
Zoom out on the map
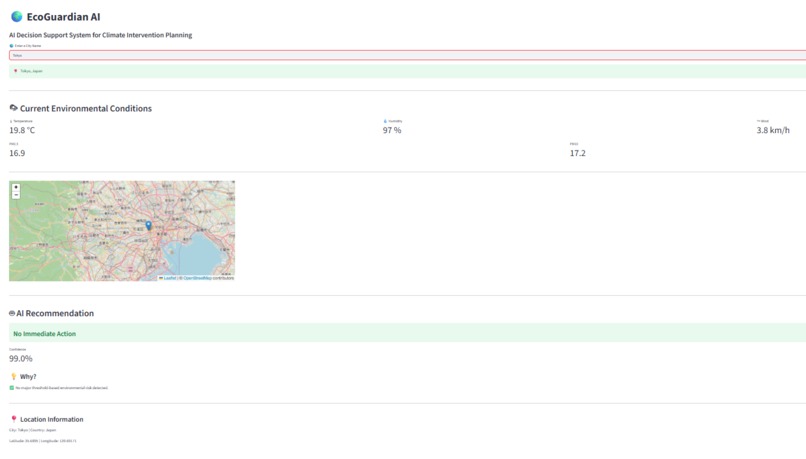(x=16, y=195)
